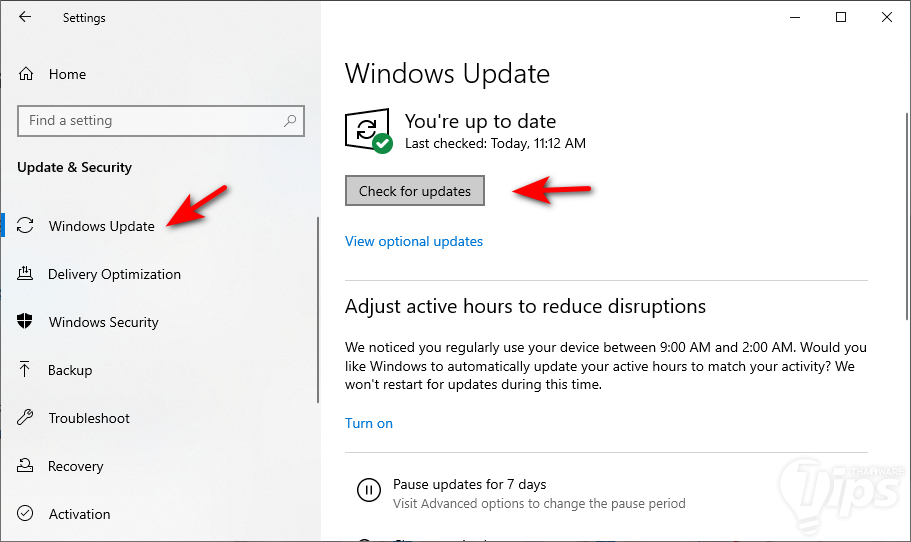Open View optional updates link
Screen dimensions: 911x542
coord(414,241)
